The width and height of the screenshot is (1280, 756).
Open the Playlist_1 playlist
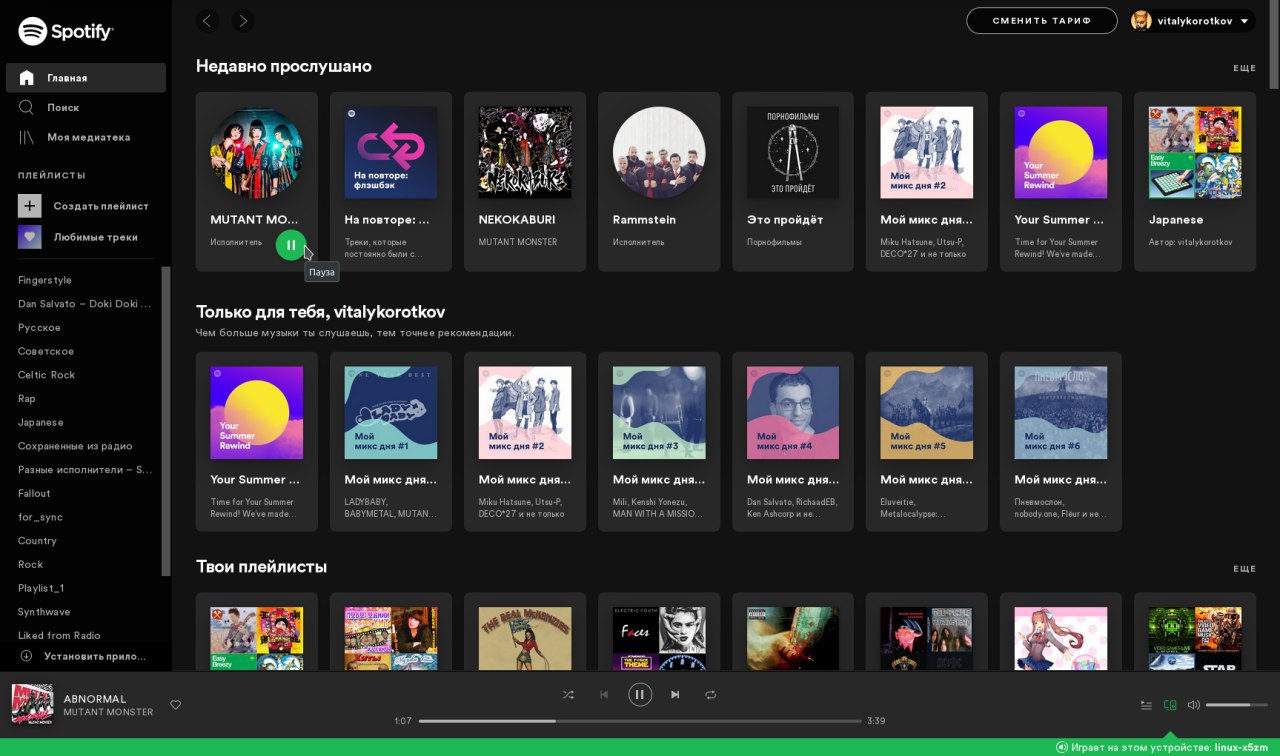tap(41, 588)
